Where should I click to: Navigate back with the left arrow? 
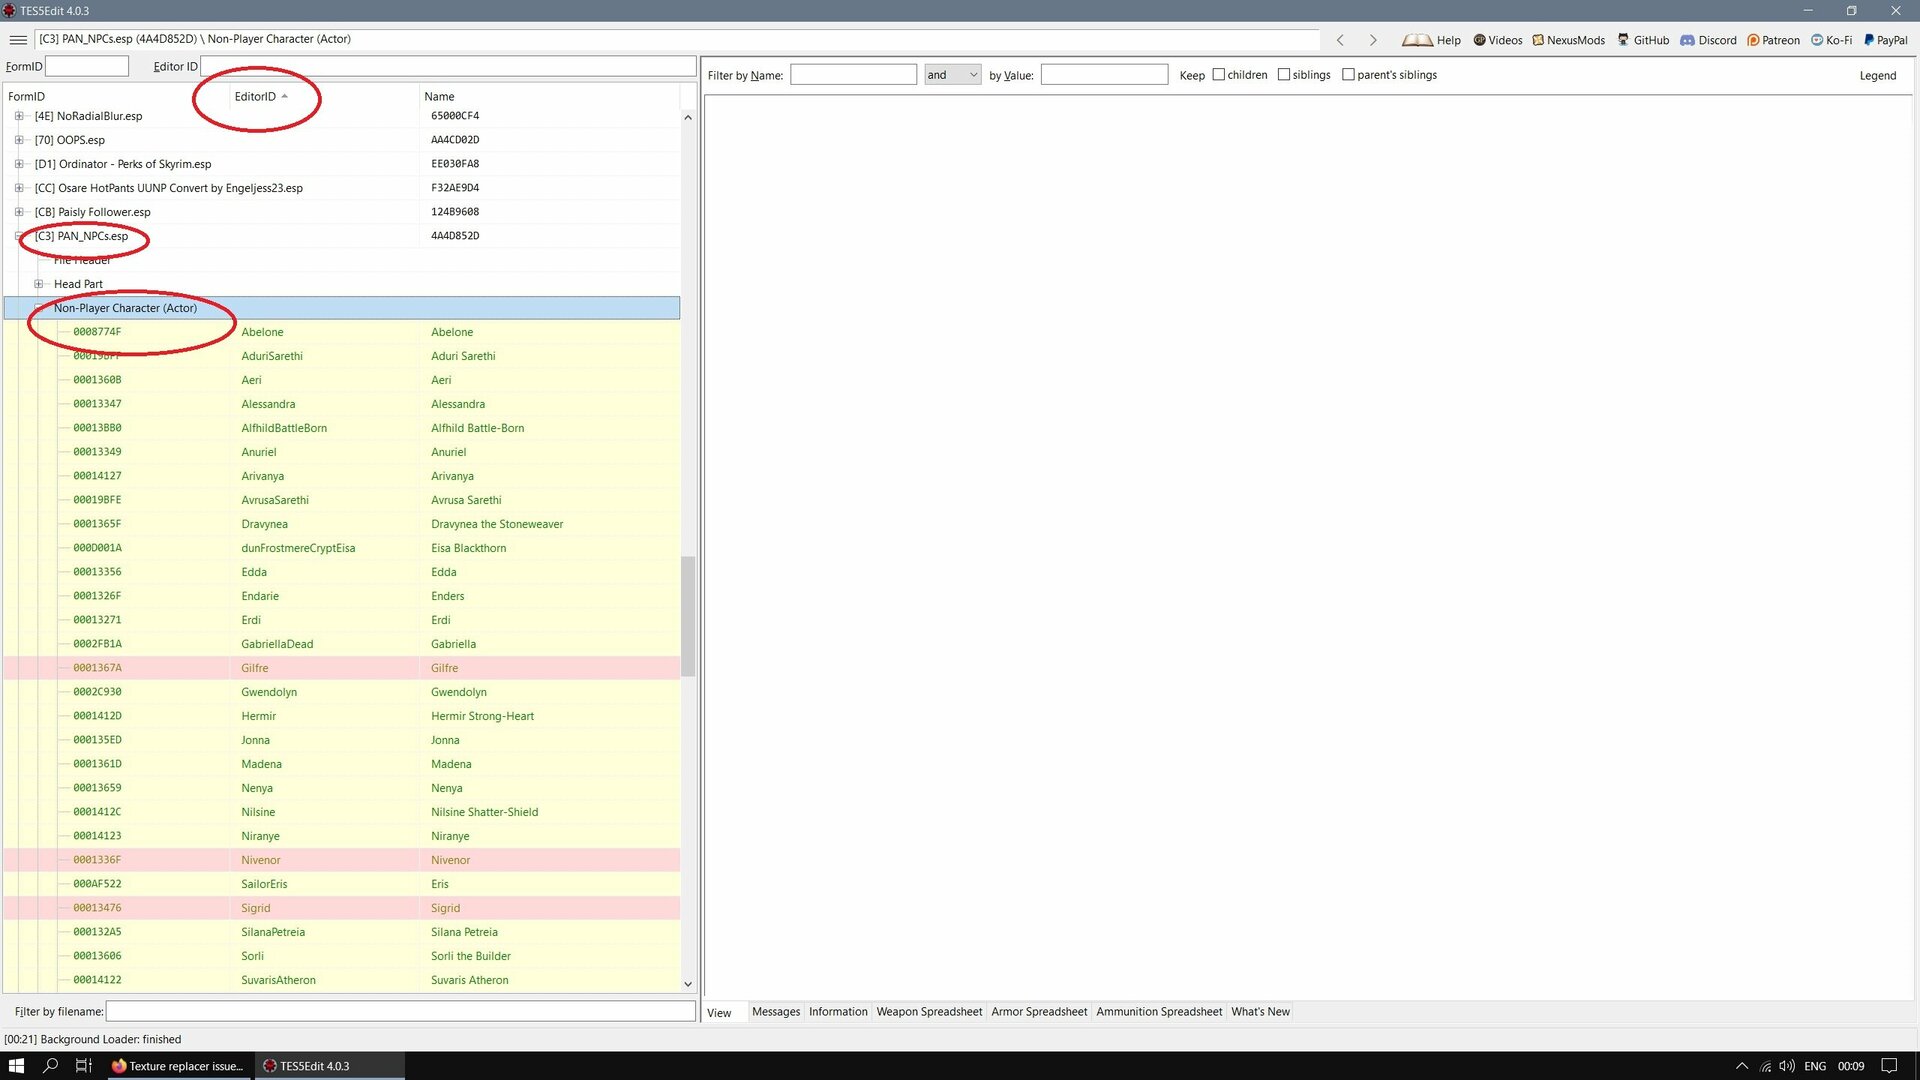(1340, 40)
